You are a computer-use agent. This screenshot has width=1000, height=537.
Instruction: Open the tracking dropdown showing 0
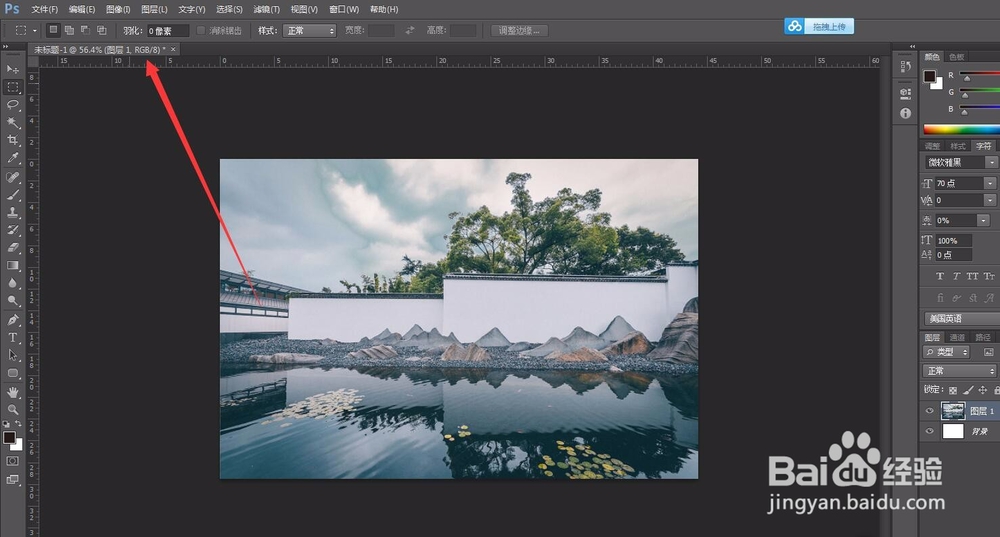(991, 200)
